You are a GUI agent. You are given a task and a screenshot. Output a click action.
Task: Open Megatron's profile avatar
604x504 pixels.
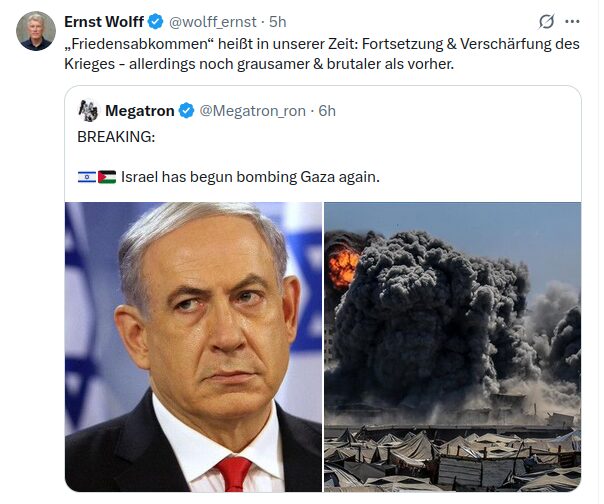pos(88,111)
